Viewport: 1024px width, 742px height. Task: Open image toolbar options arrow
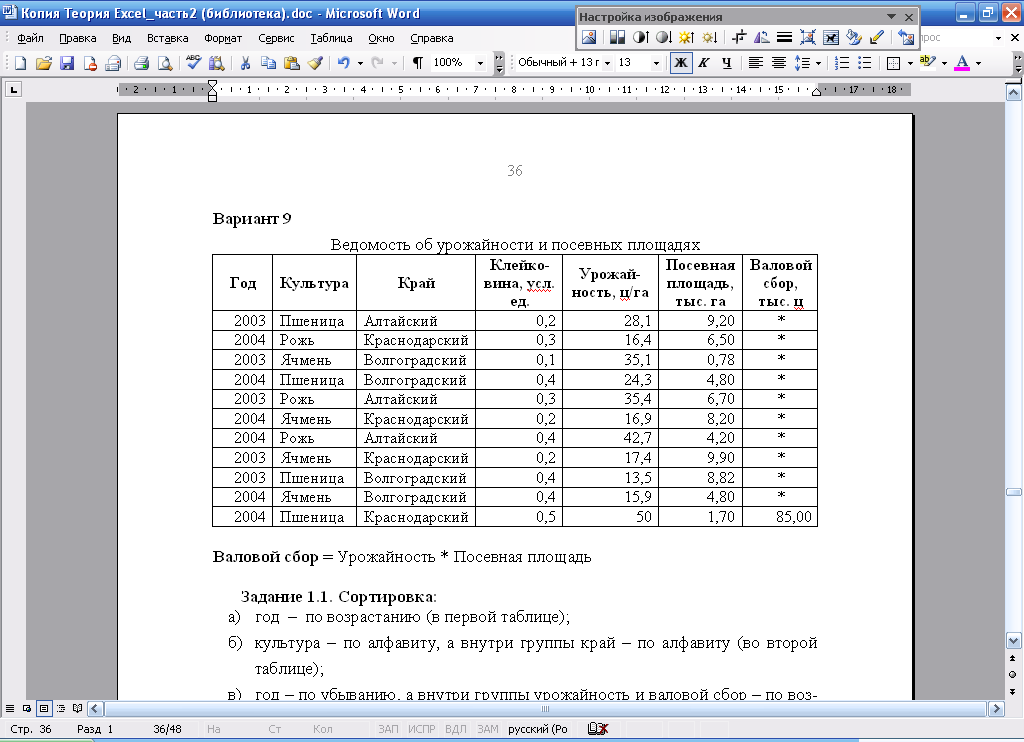point(891,17)
